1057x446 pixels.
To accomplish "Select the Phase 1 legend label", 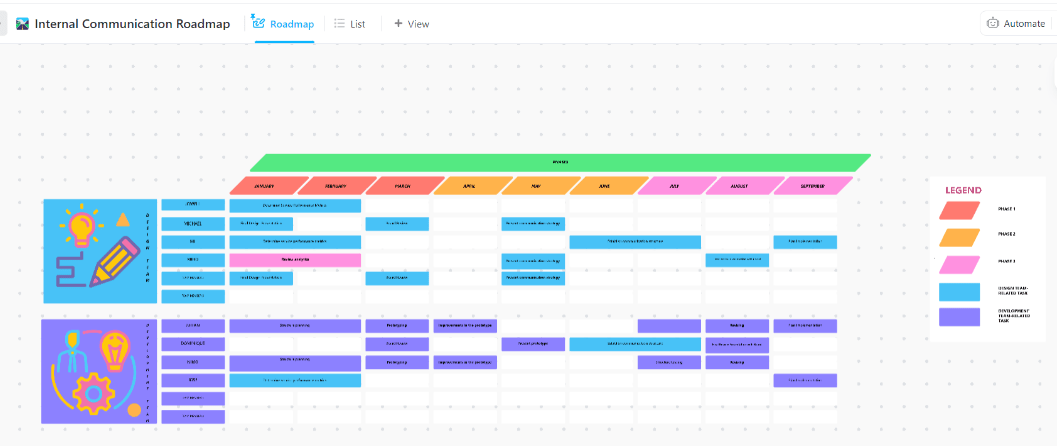I will tap(1006, 209).
